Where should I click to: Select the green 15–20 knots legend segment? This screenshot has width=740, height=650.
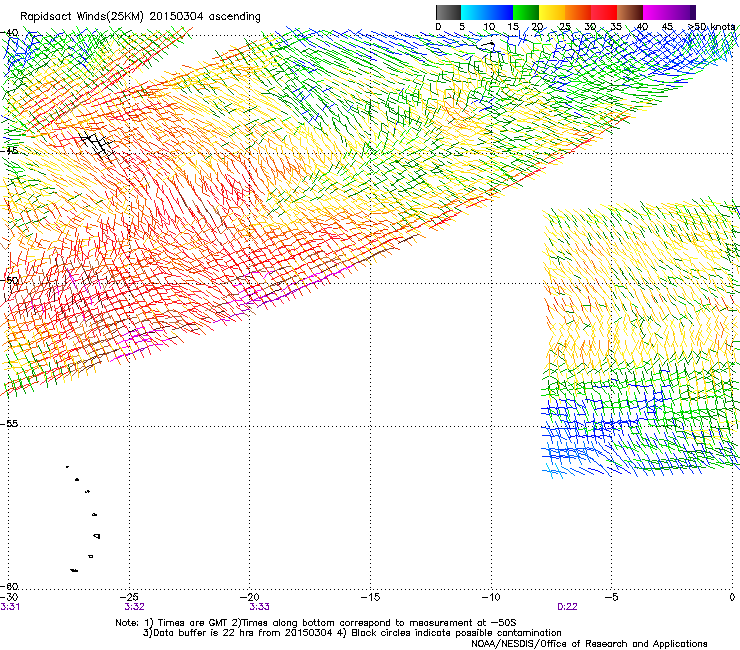point(525,12)
